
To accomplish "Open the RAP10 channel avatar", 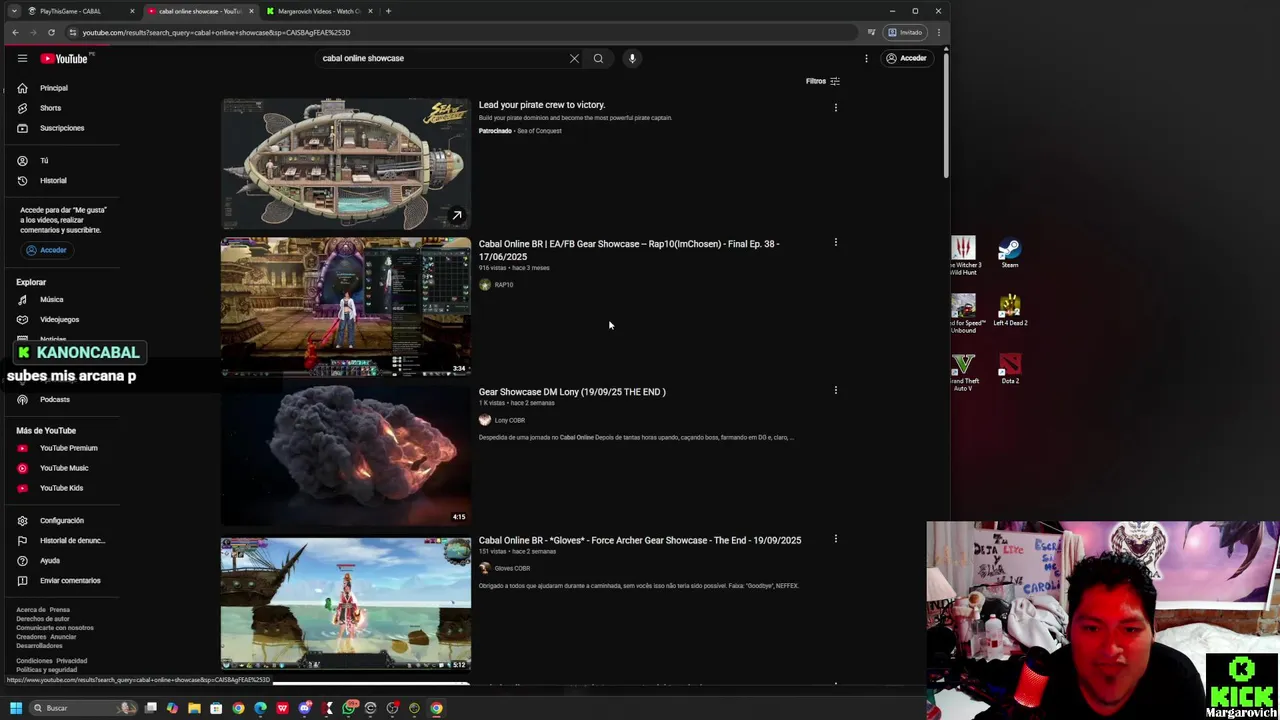I will coord(485,285).
